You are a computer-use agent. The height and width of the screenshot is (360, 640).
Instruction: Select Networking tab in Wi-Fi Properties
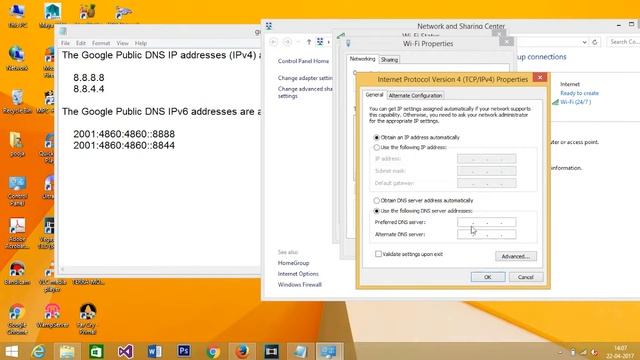click(x=362, y=59)
